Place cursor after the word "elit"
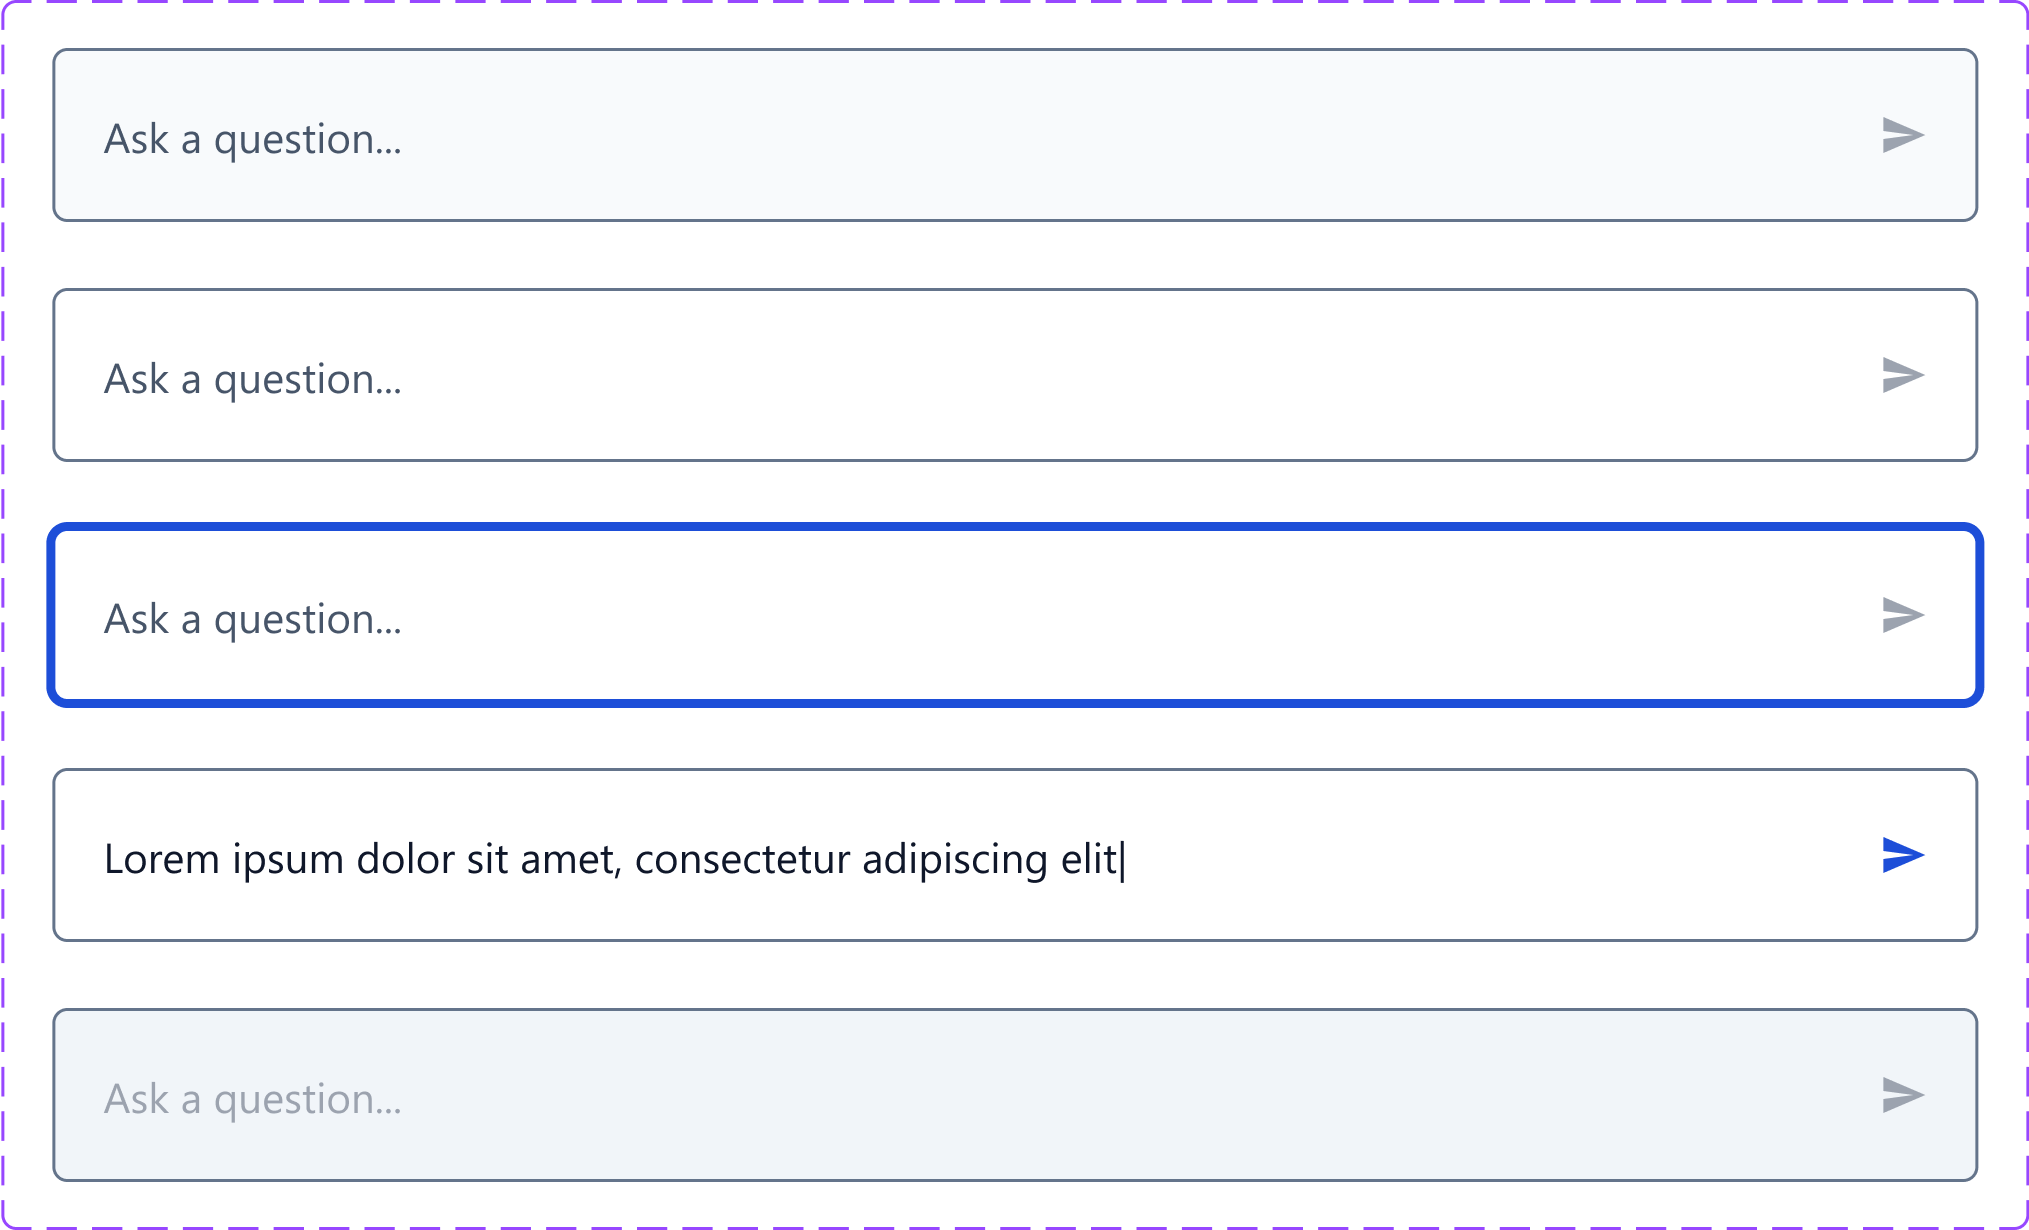The width and height of the screenshot is (2029, 1230). tap(1120, 859)
